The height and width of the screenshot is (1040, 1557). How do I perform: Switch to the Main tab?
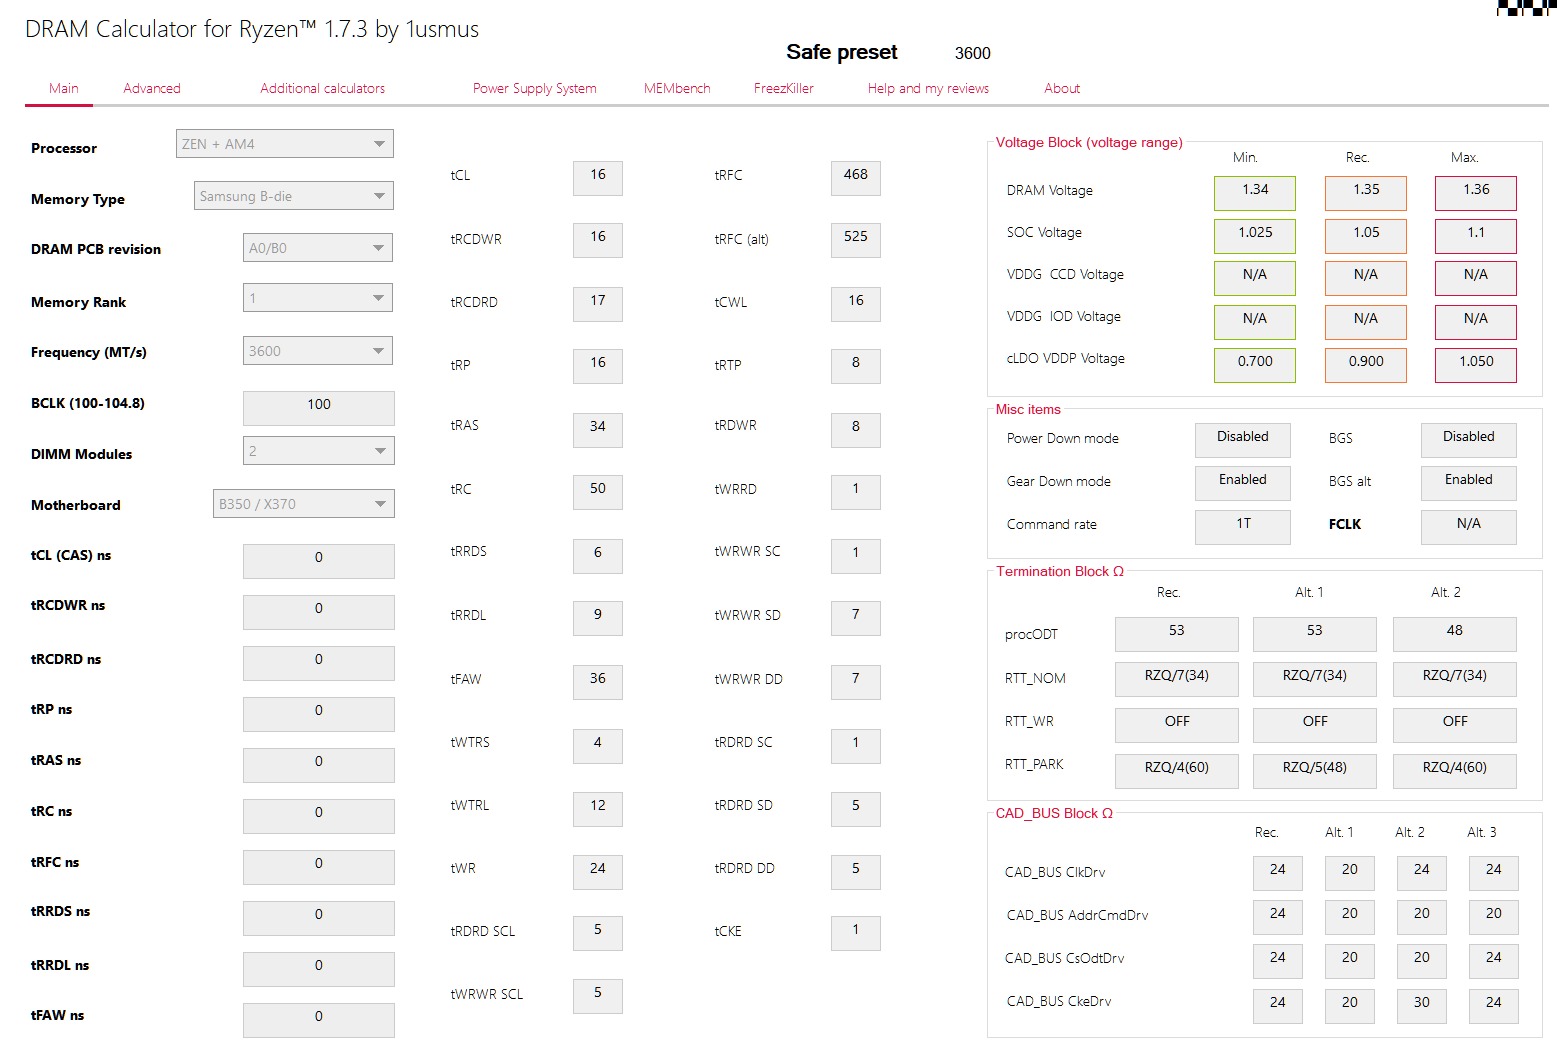[x=64, y=88]
